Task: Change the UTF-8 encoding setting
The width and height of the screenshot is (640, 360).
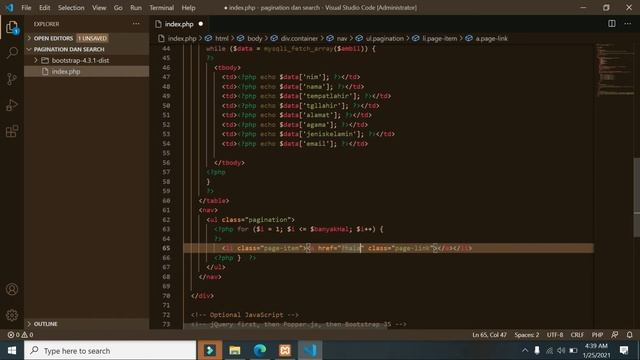Action: (555, 335)
